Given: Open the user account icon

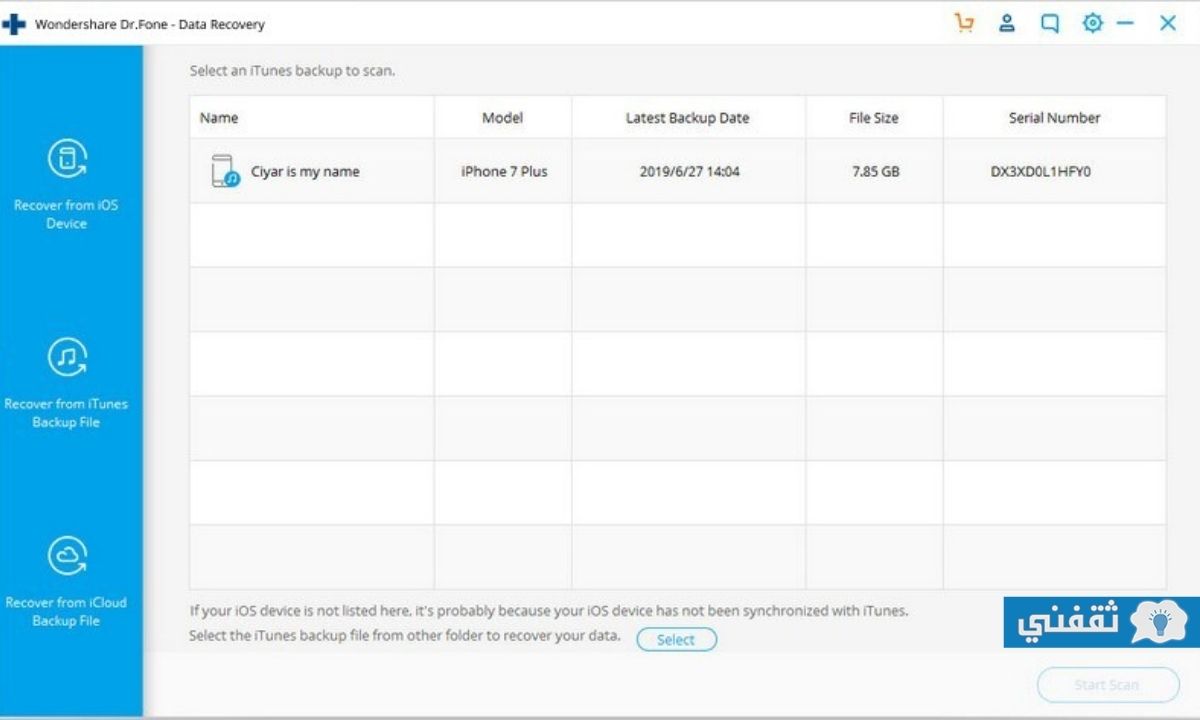Looking at the screenshot, I should (x=1007, y=23).
